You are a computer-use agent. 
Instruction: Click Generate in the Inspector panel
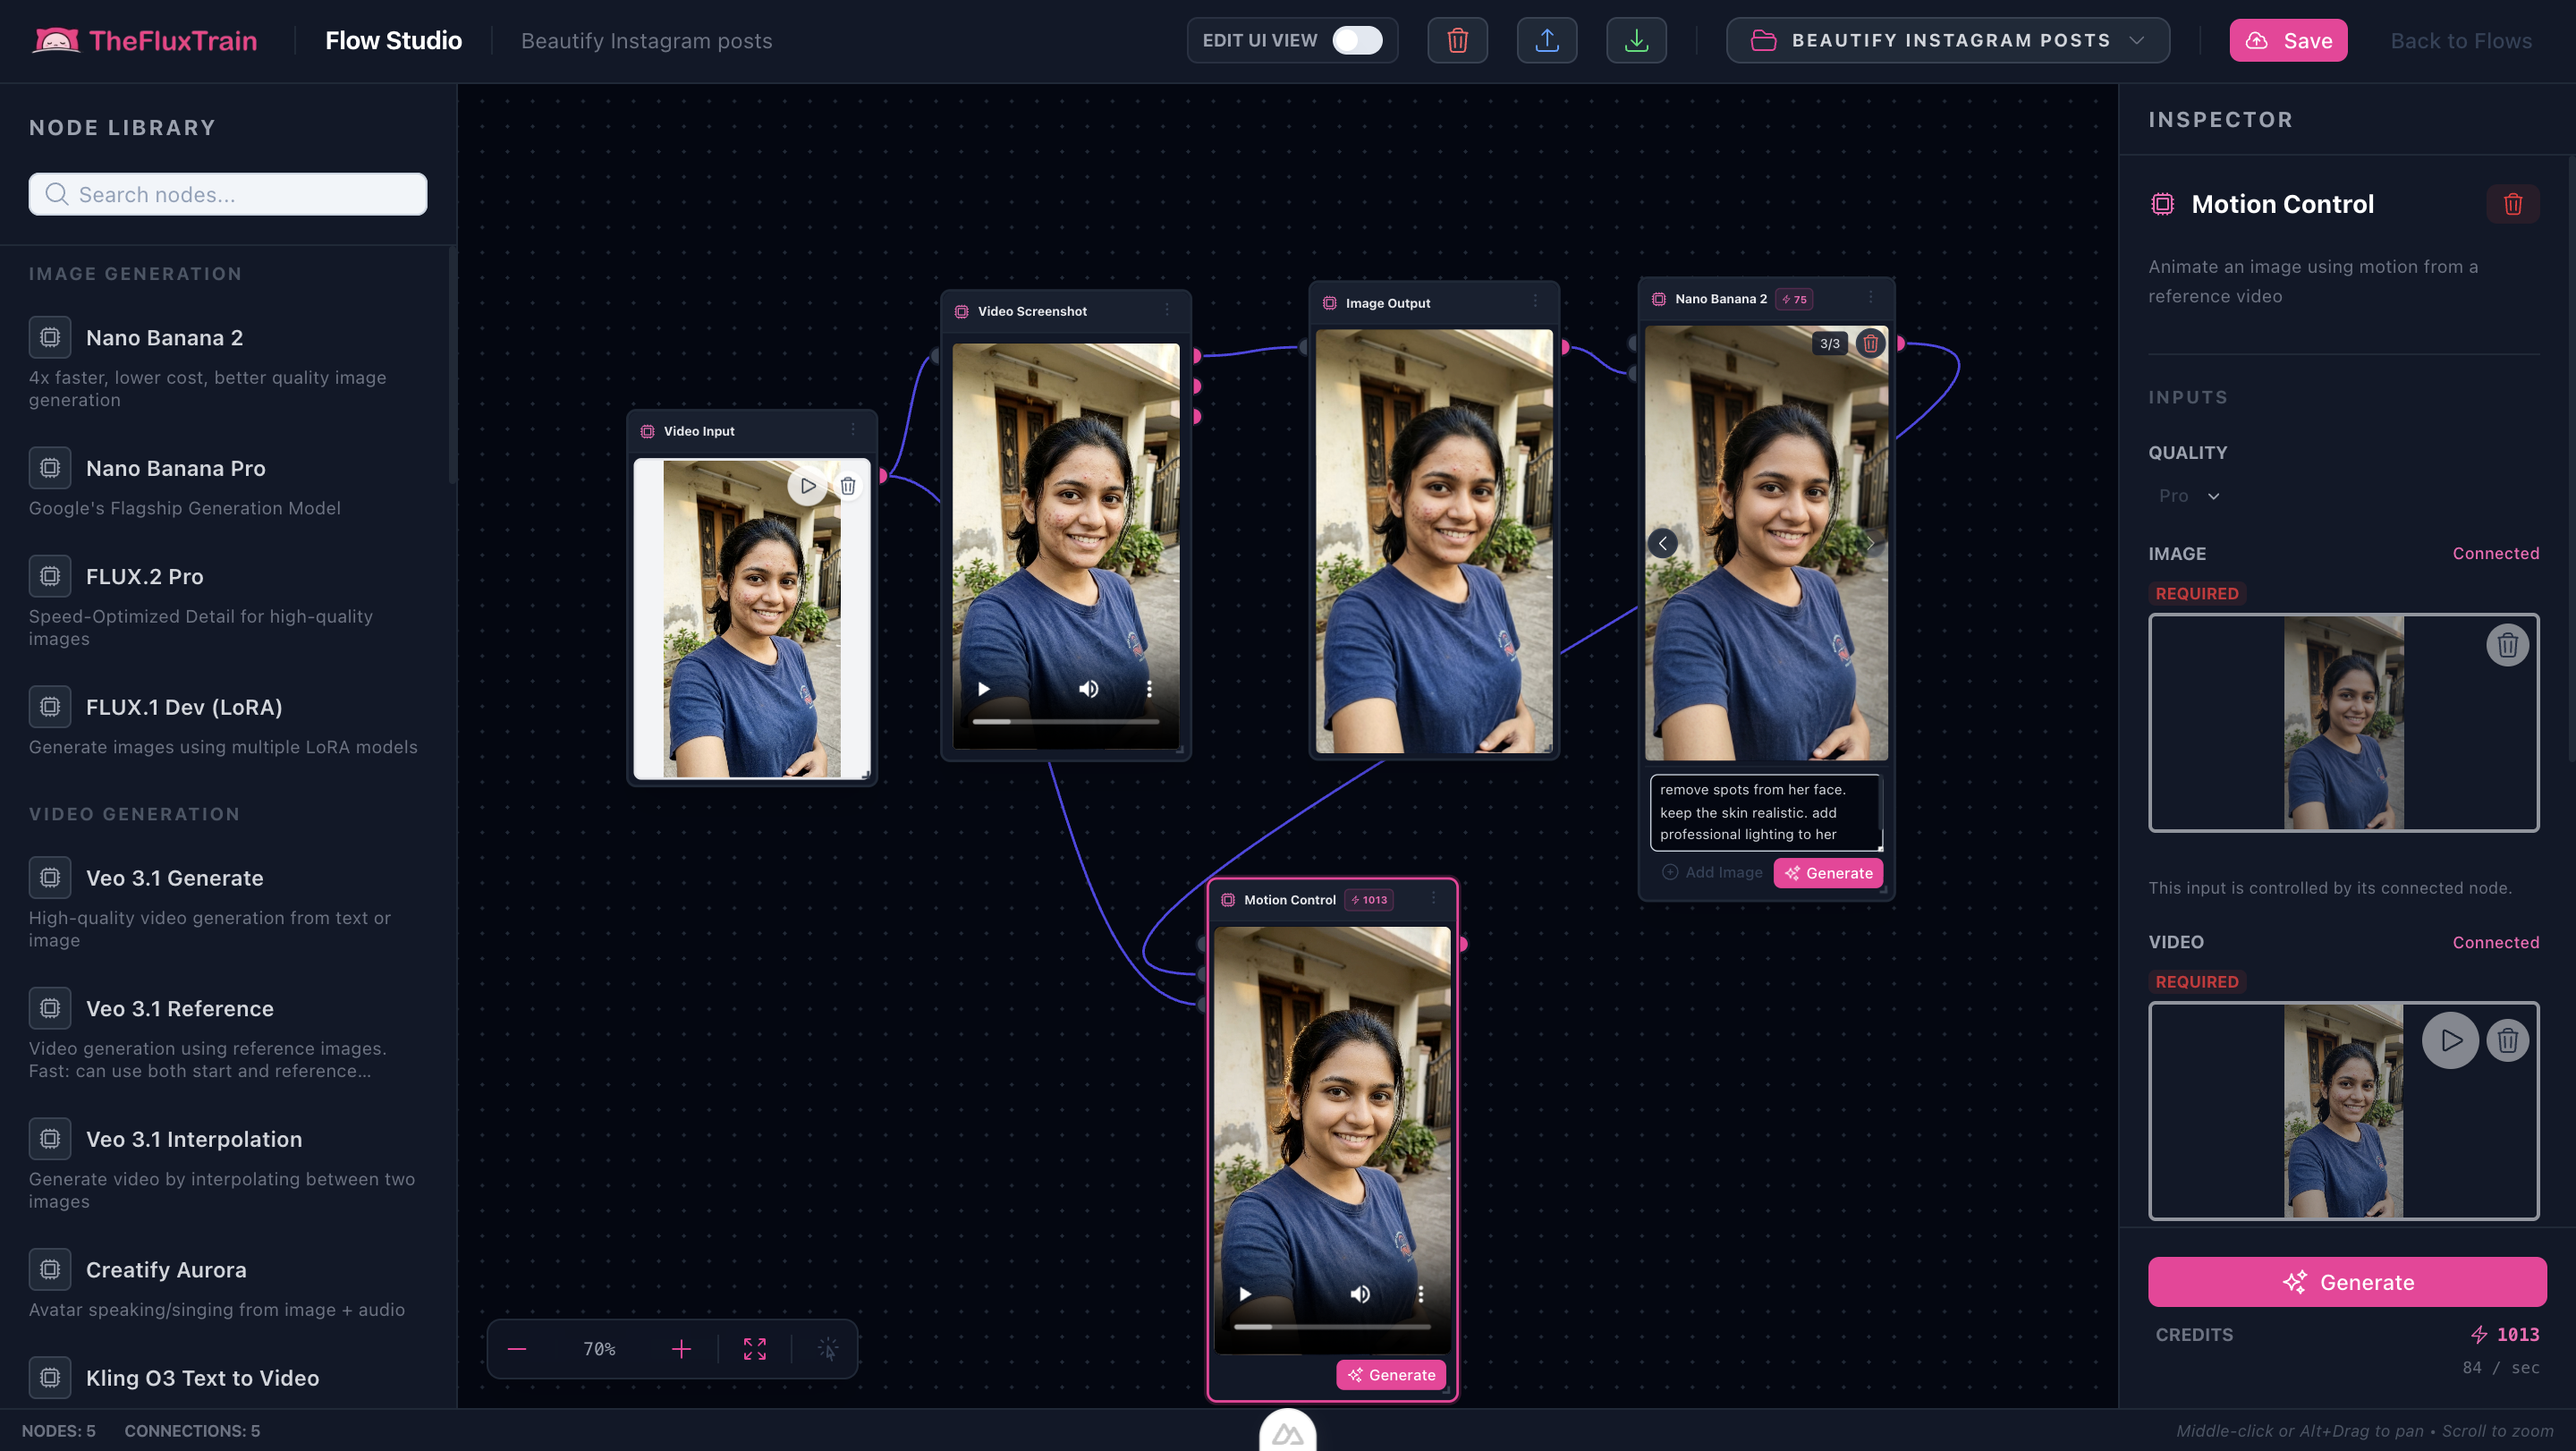[x=2347, y=1282]
